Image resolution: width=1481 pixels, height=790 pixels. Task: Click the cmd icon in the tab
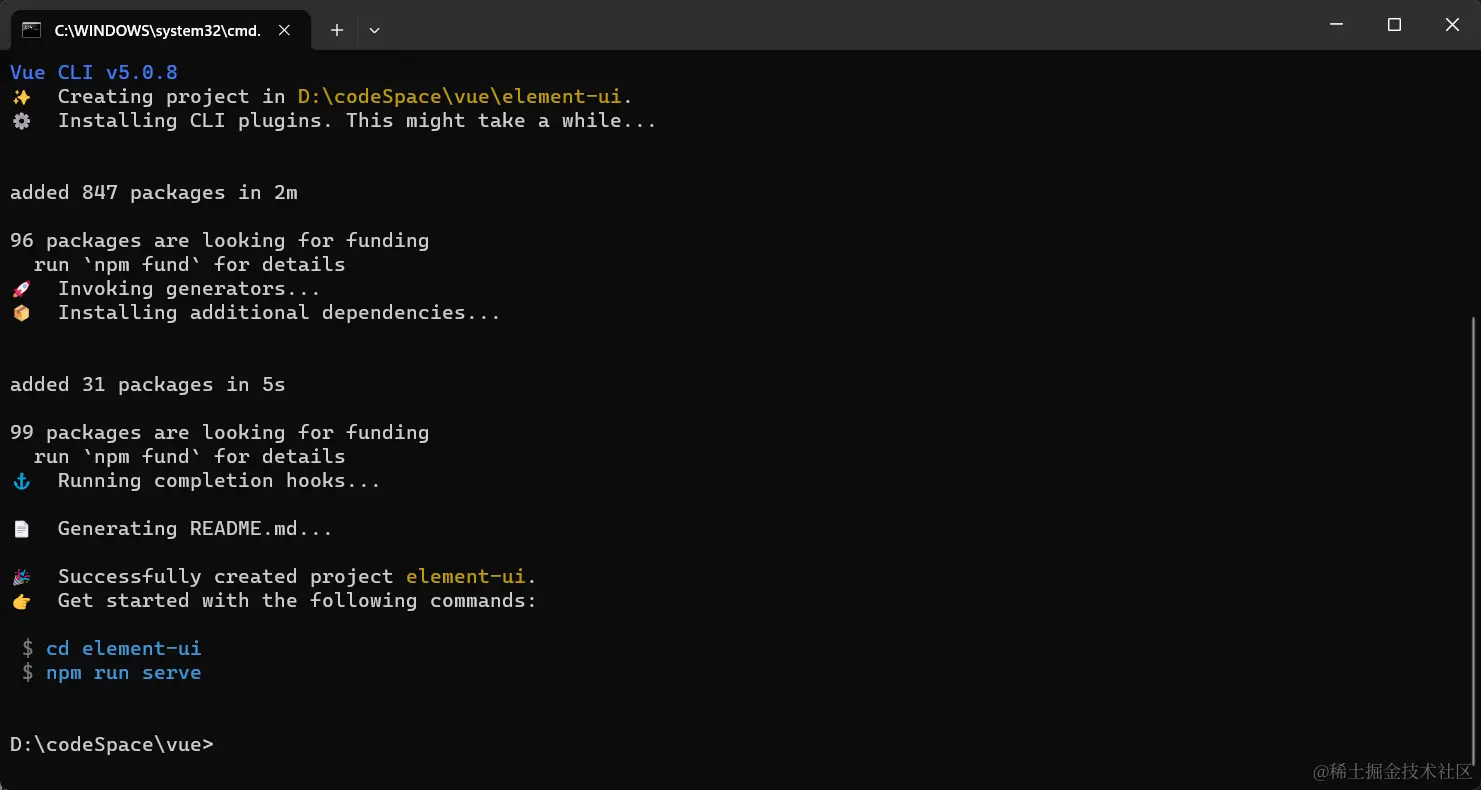tap(32, 30)
